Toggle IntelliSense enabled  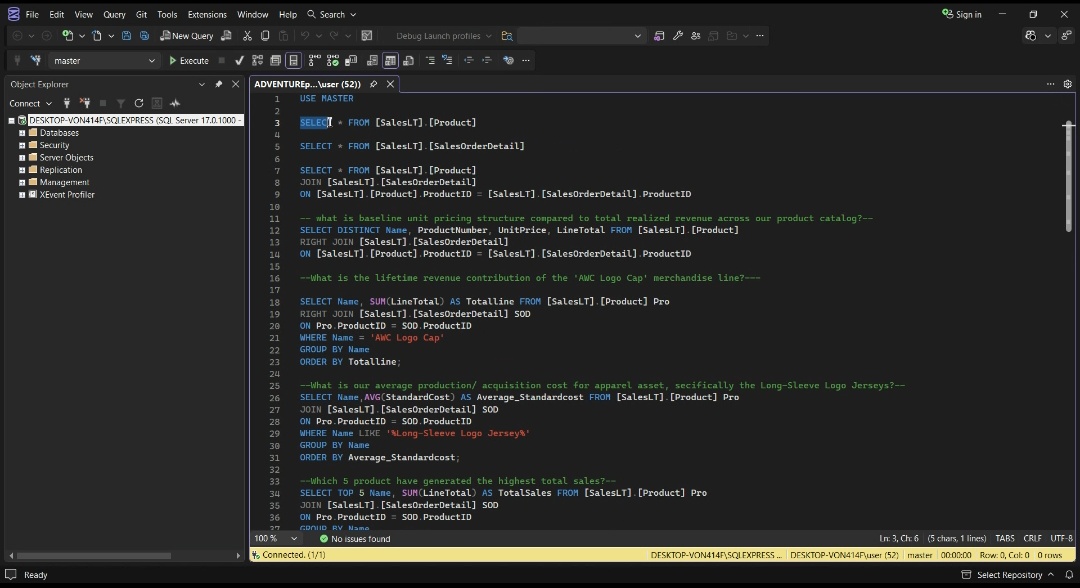(x=293, y=61)
